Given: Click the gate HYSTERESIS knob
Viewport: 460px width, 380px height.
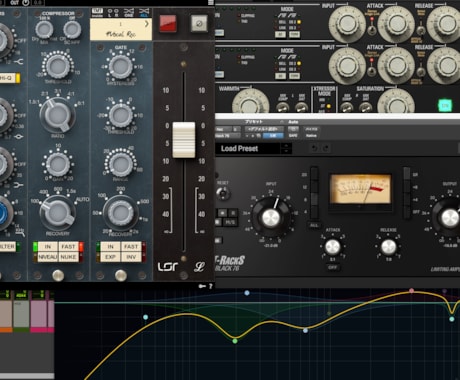Looking at the screenshot, I should click(x=121, y=67).
